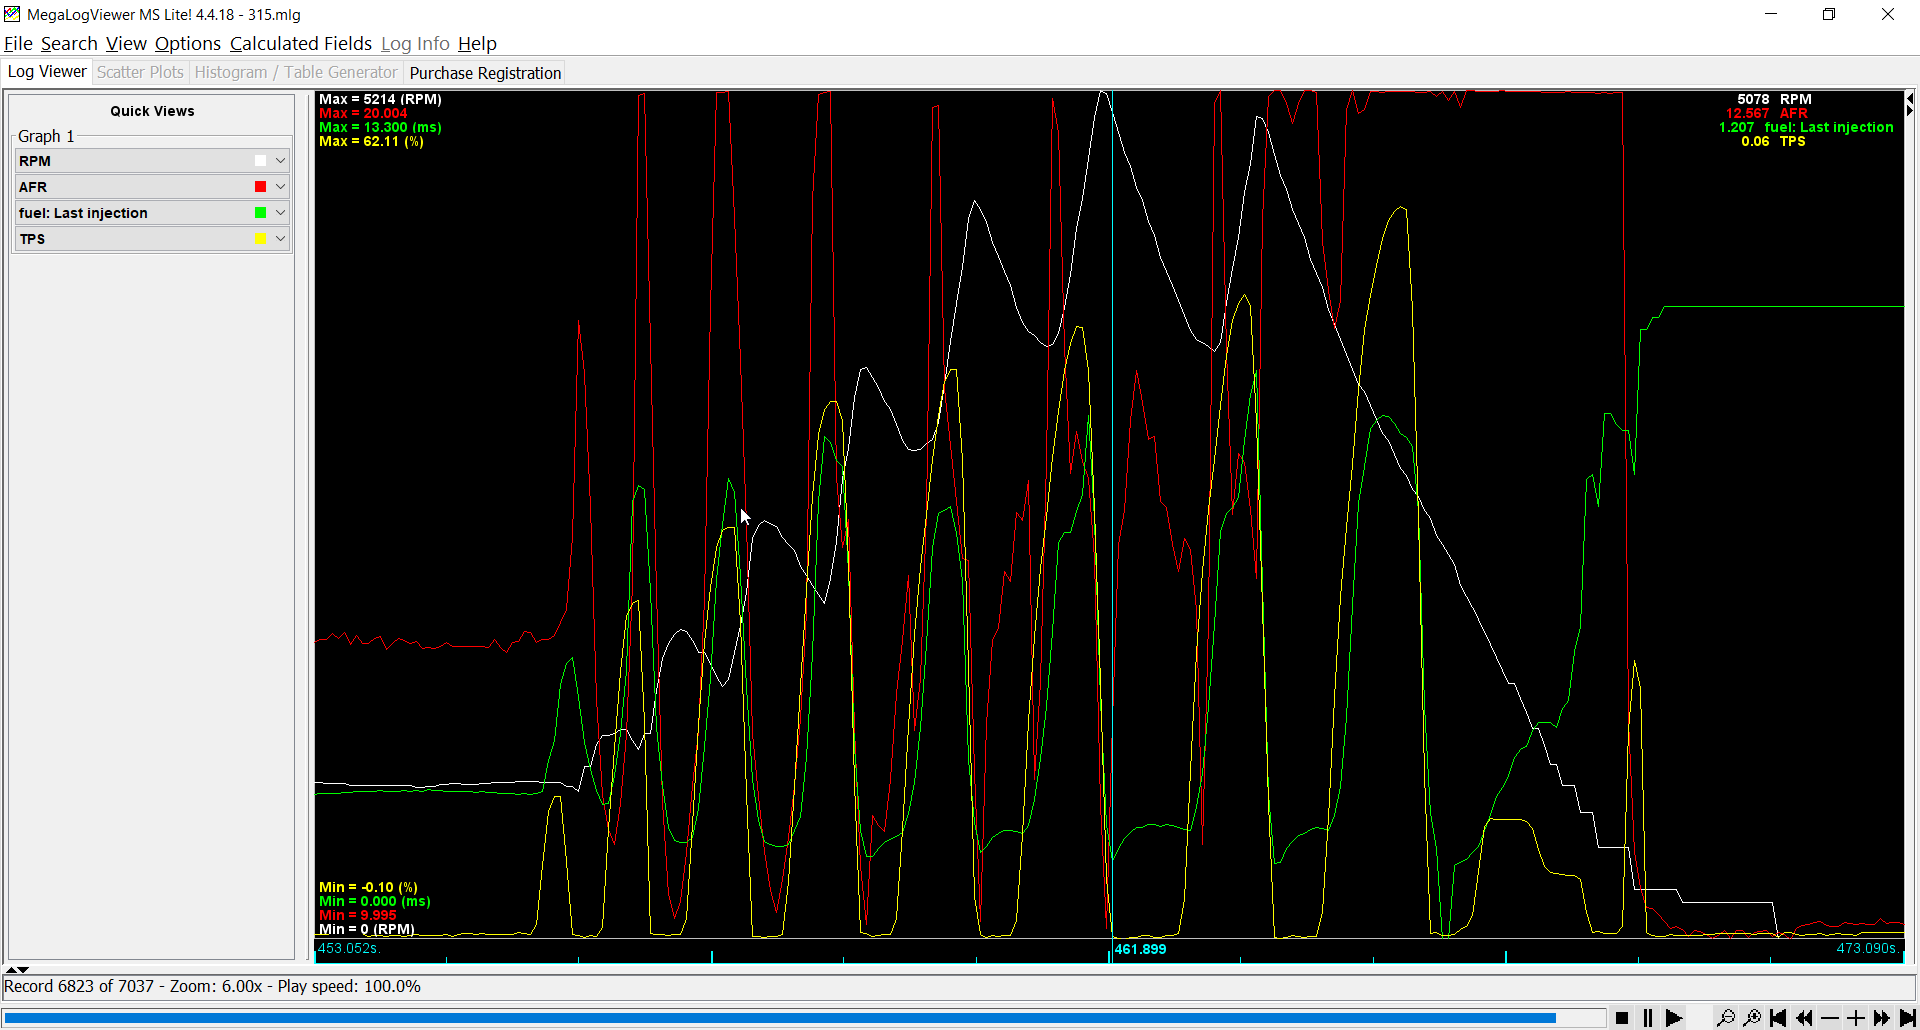Viewport: 1920px width, 1030px height.
Task: Open Calculated Fields menu
Action: tap(301, 44)
